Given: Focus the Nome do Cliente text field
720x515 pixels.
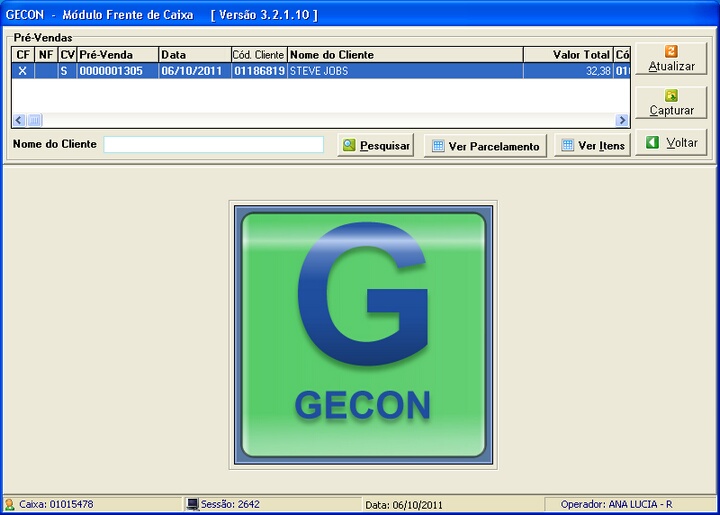Looking at the screenshot, I should pyautogui.click(x=213, y=145).
